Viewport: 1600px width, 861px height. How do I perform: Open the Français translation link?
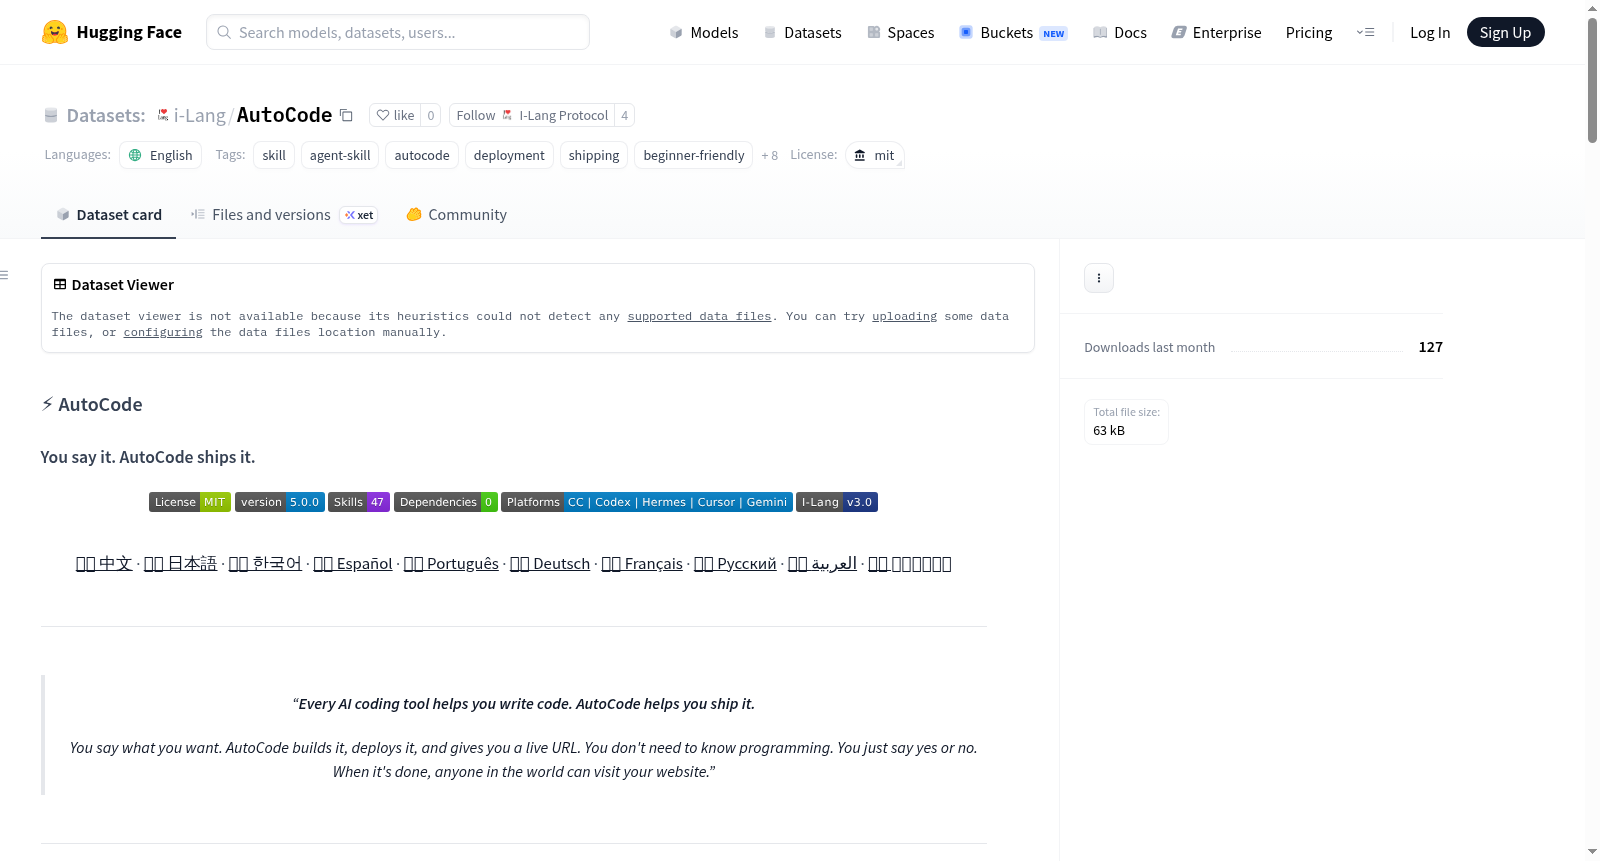(642, 564)
